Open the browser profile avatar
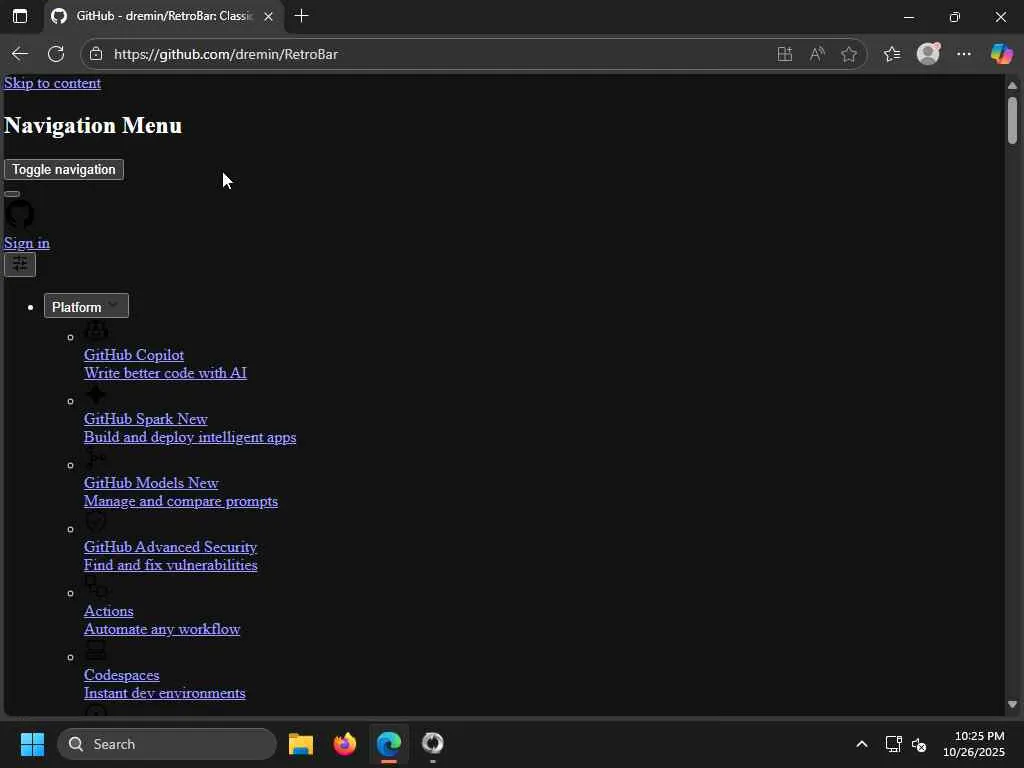The height and width of the screenshot is (768, 1024). 928,54
